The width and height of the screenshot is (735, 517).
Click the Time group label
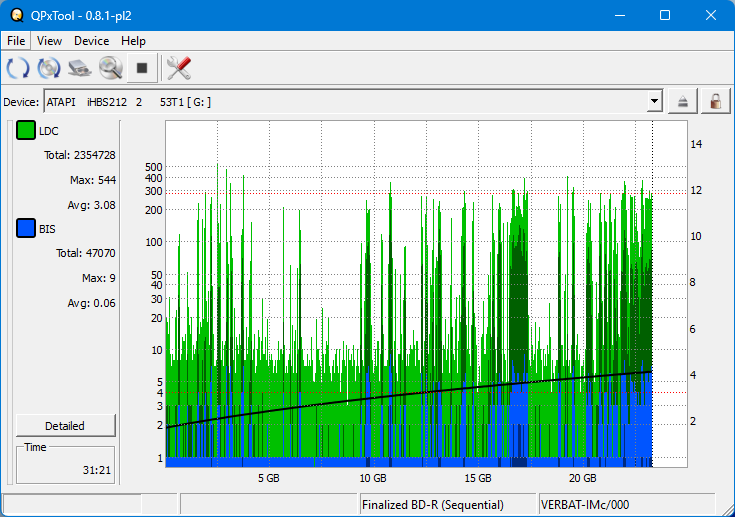pyautogui.click(x=36, y=447)
